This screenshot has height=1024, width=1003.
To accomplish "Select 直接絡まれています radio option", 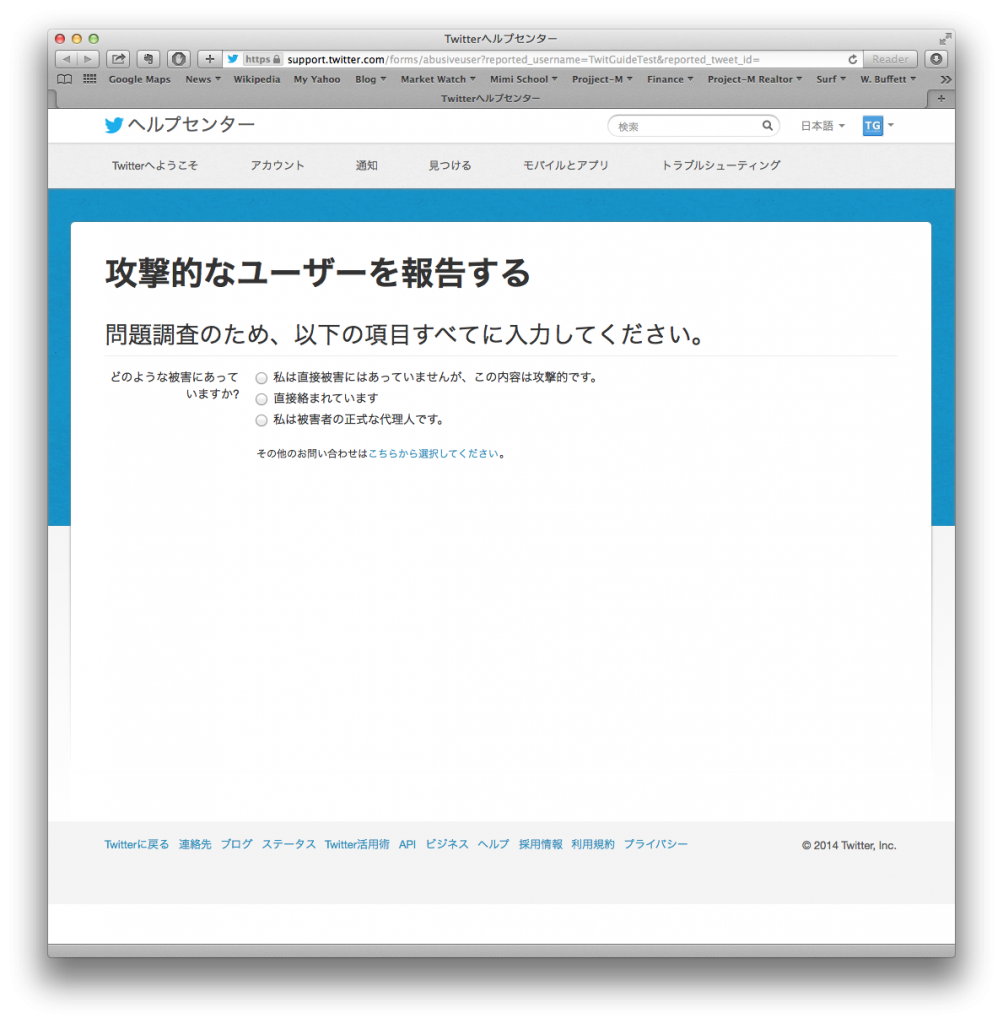I will [x=261, y=399].
